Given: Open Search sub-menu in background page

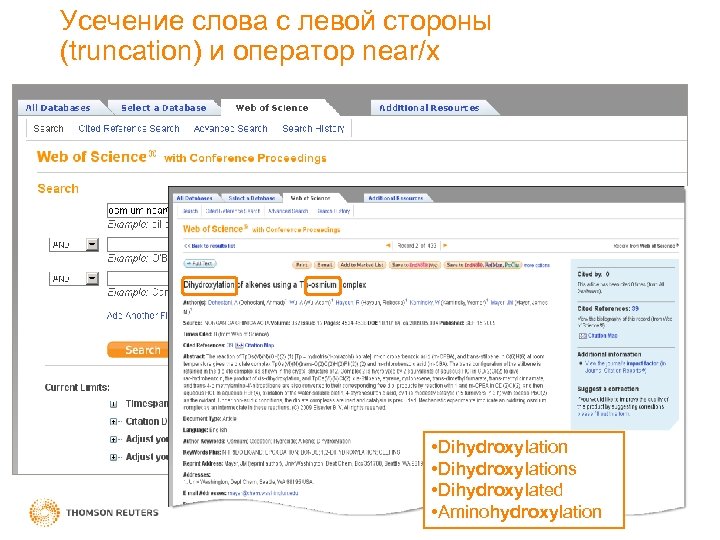Looking at the screenshot, I should point(48,129).
